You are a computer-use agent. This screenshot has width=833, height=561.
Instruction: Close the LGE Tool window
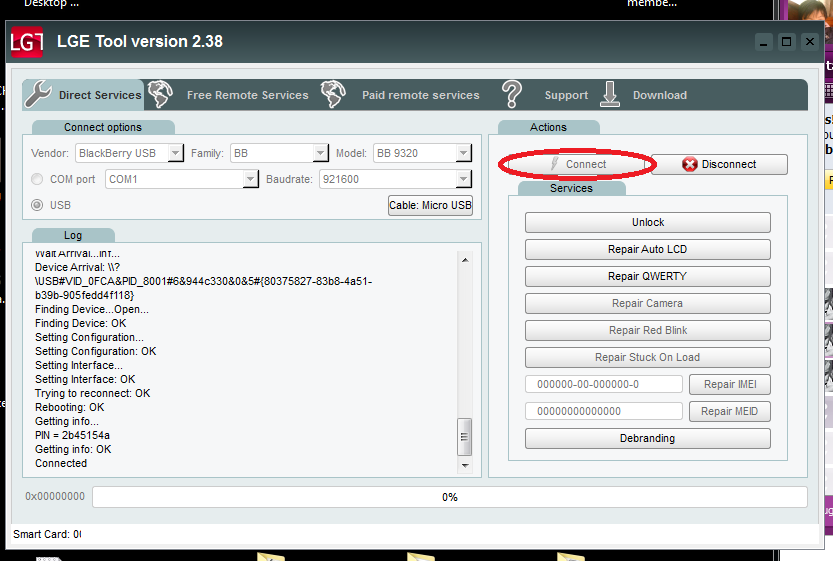810,41
